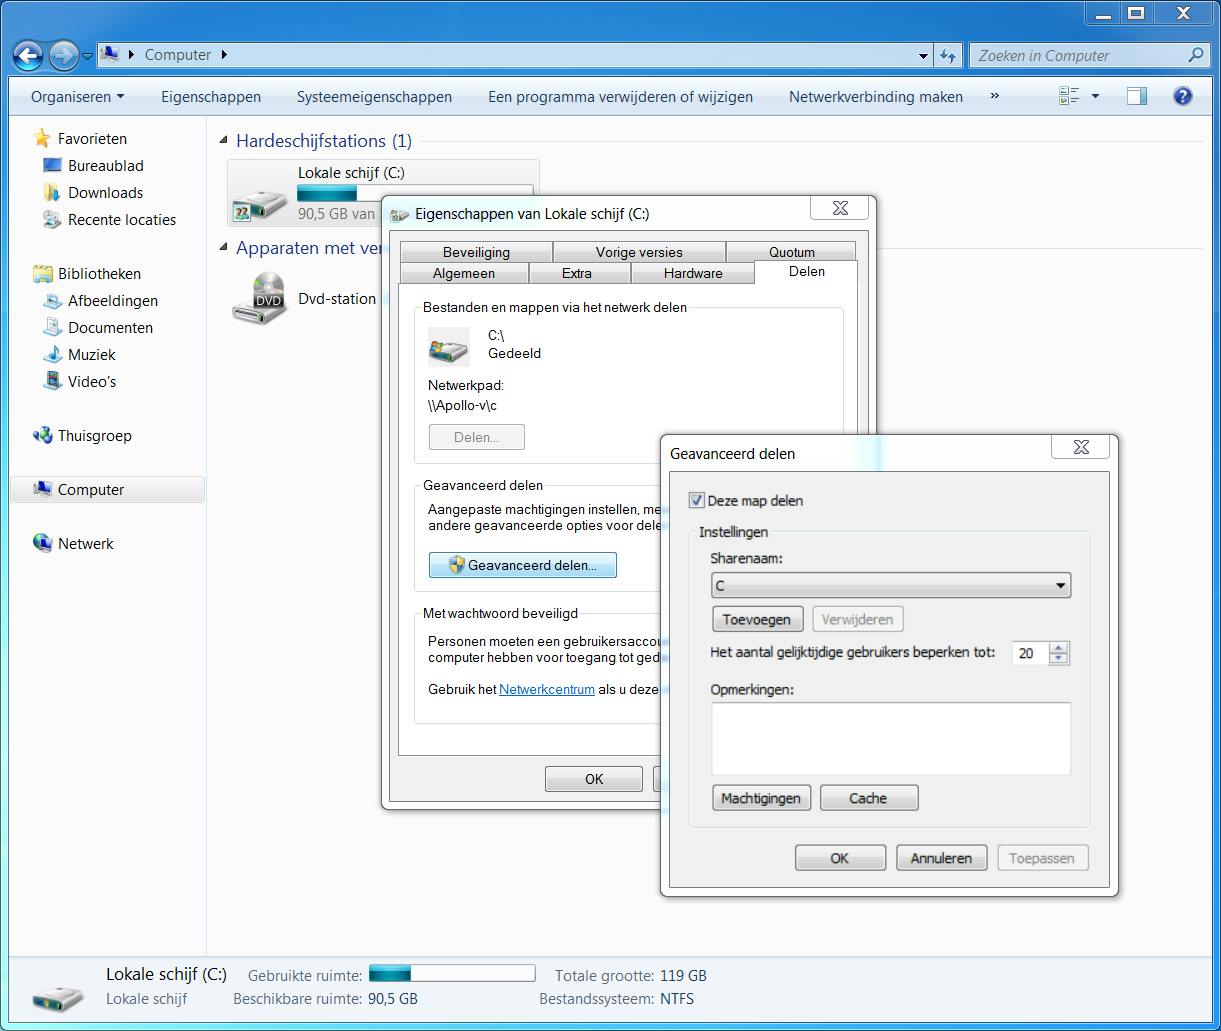Open the Organiseren dropdown menu
Image resolution: width=1221 pixels, height=1031 pixels.
pyautogui.click(x=78, y=97)
